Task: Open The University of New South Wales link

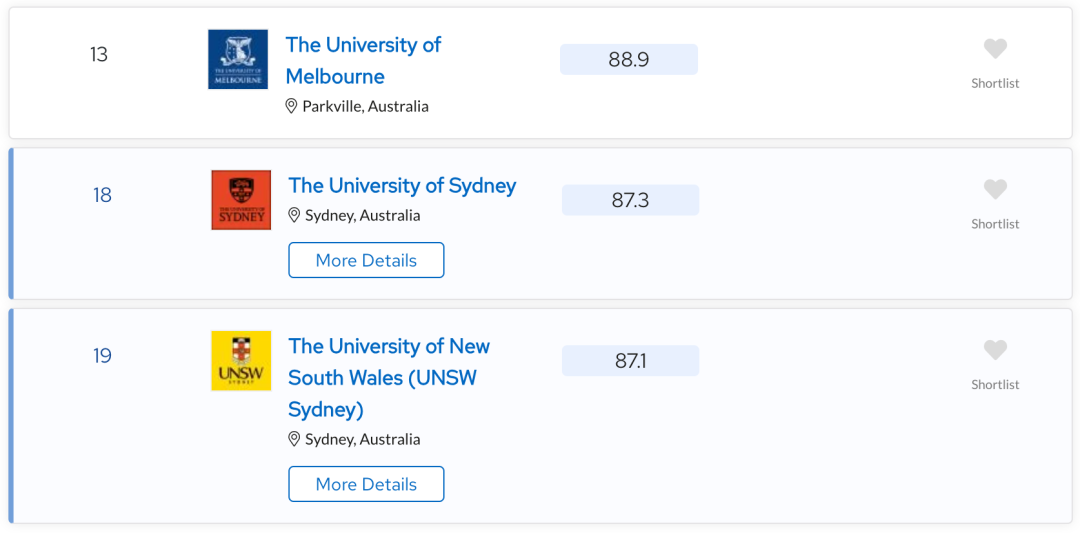Action: click(x=388, y=377)
